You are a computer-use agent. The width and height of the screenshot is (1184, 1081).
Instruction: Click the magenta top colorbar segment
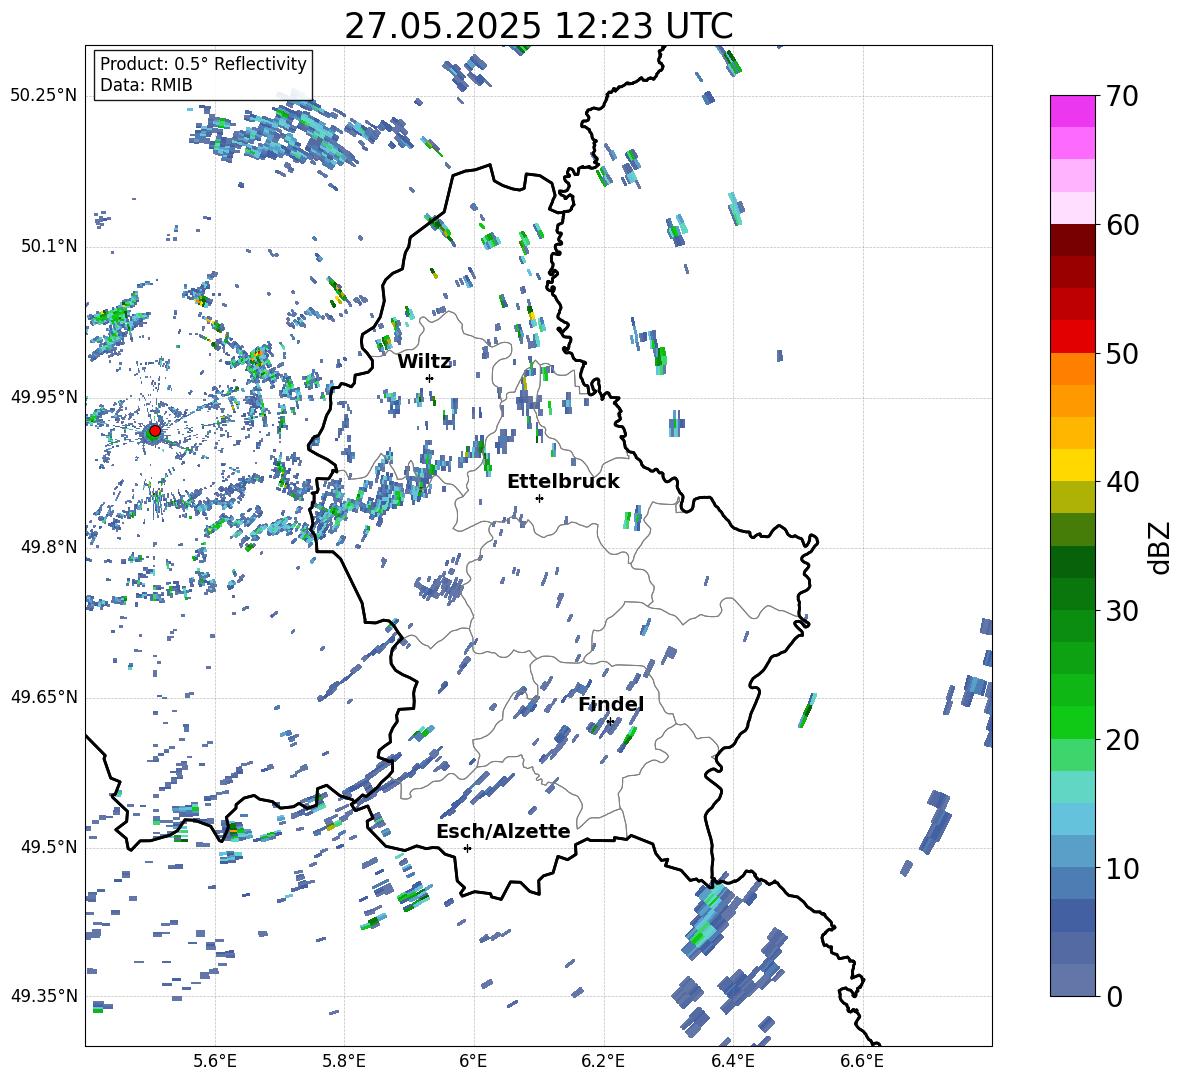pyautogui.click(x=1072, y=111)
